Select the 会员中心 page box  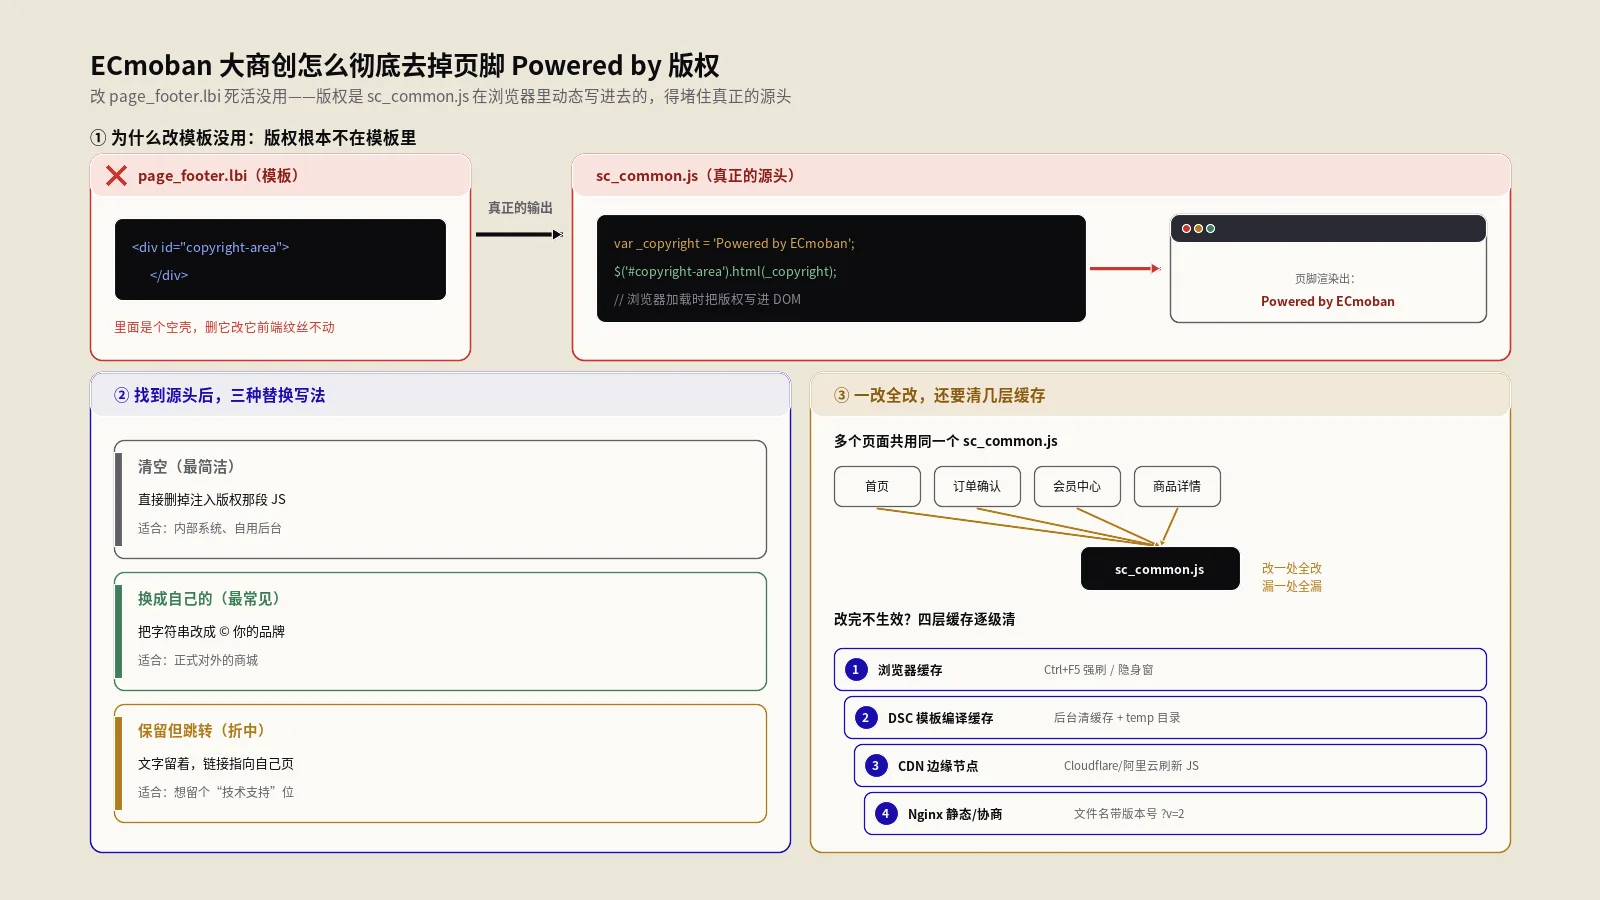tap(1077, 486)
